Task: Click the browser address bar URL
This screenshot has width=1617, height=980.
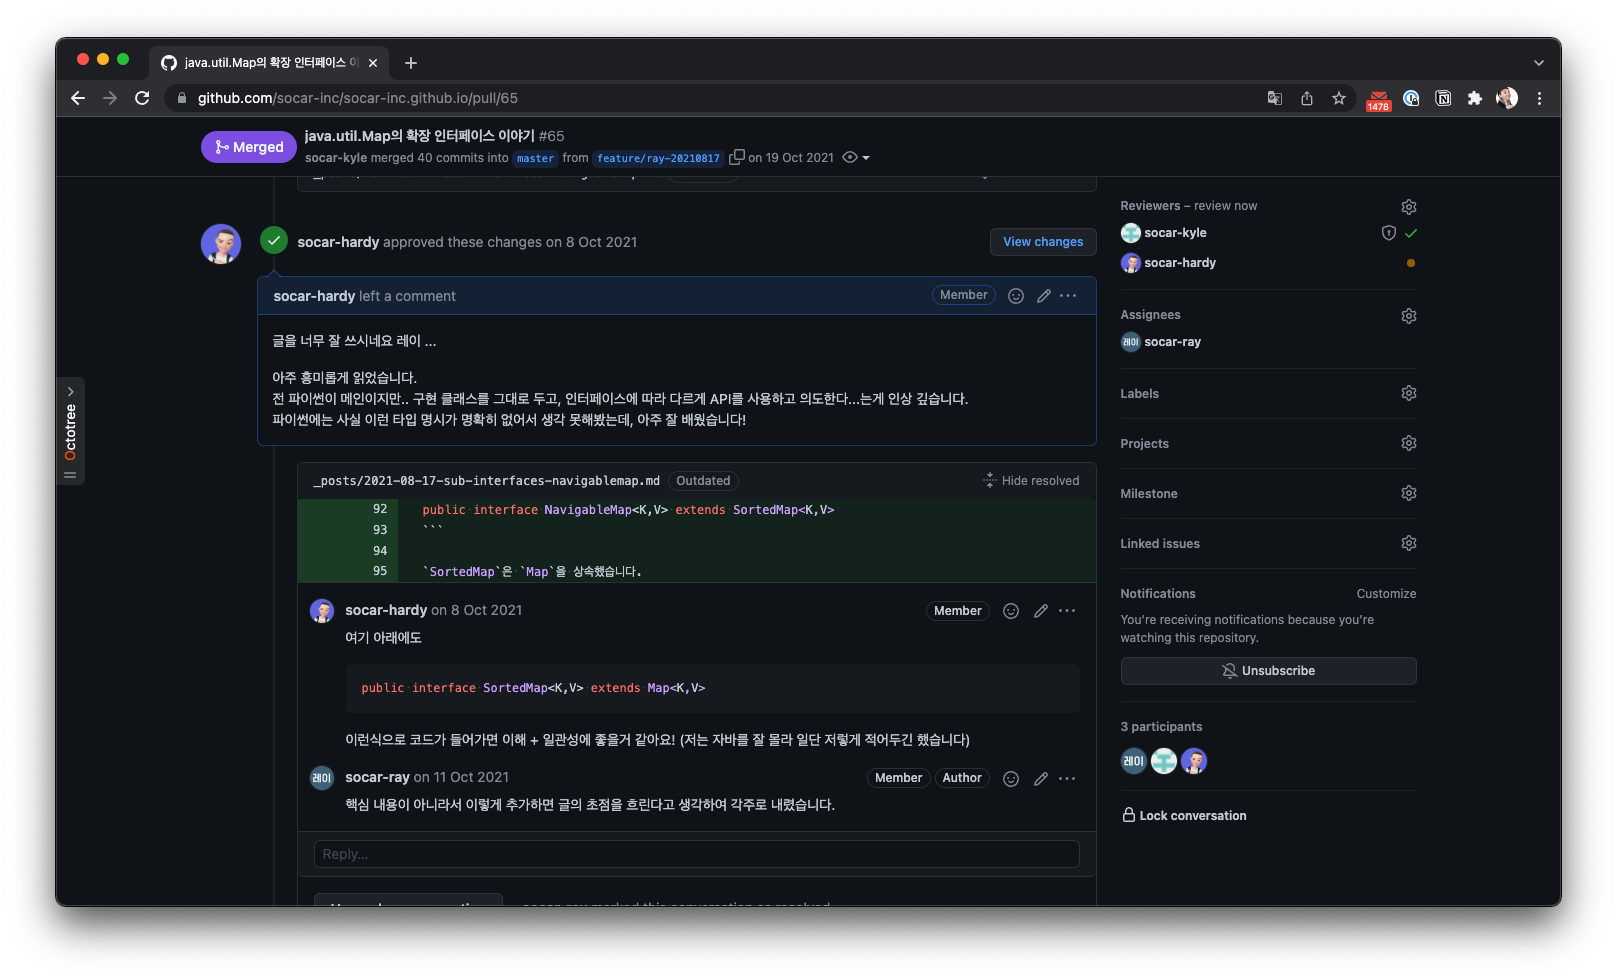Action: pyautogui.click(x=358, y=98)
